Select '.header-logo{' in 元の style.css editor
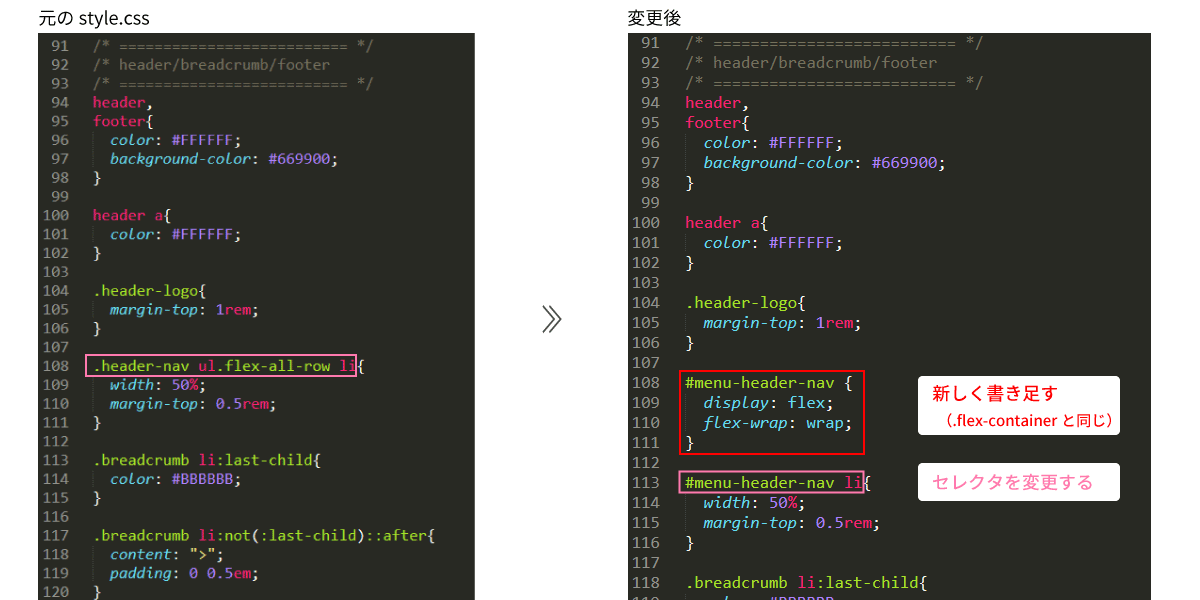 [x=148, y=291]
